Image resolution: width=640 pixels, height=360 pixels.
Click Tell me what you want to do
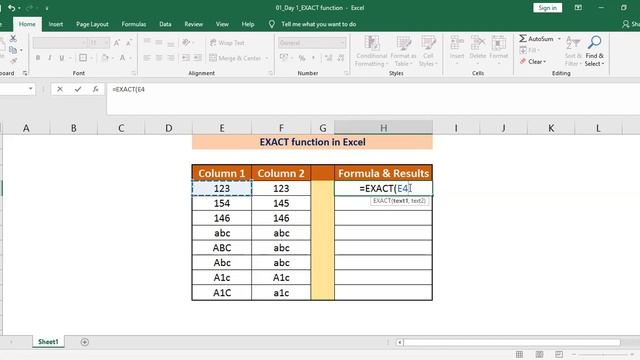point(319,24)
